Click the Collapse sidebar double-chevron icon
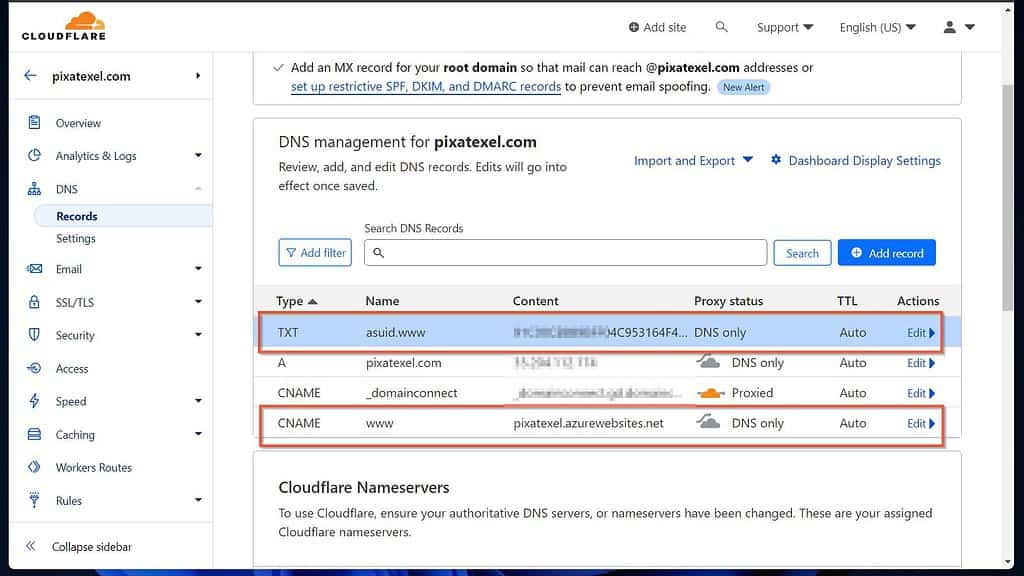The width and height of the screenshot is (1024, 576). tap(31, 546)
